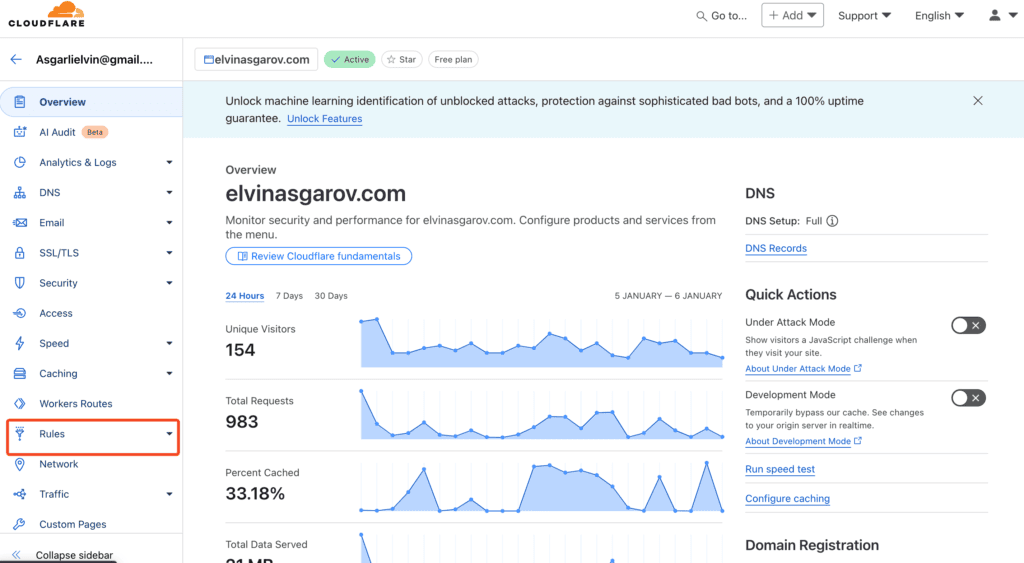Click the Run speed test link
The width and height of the screenshot is (1024, 563).
click(x=780, y=469)
